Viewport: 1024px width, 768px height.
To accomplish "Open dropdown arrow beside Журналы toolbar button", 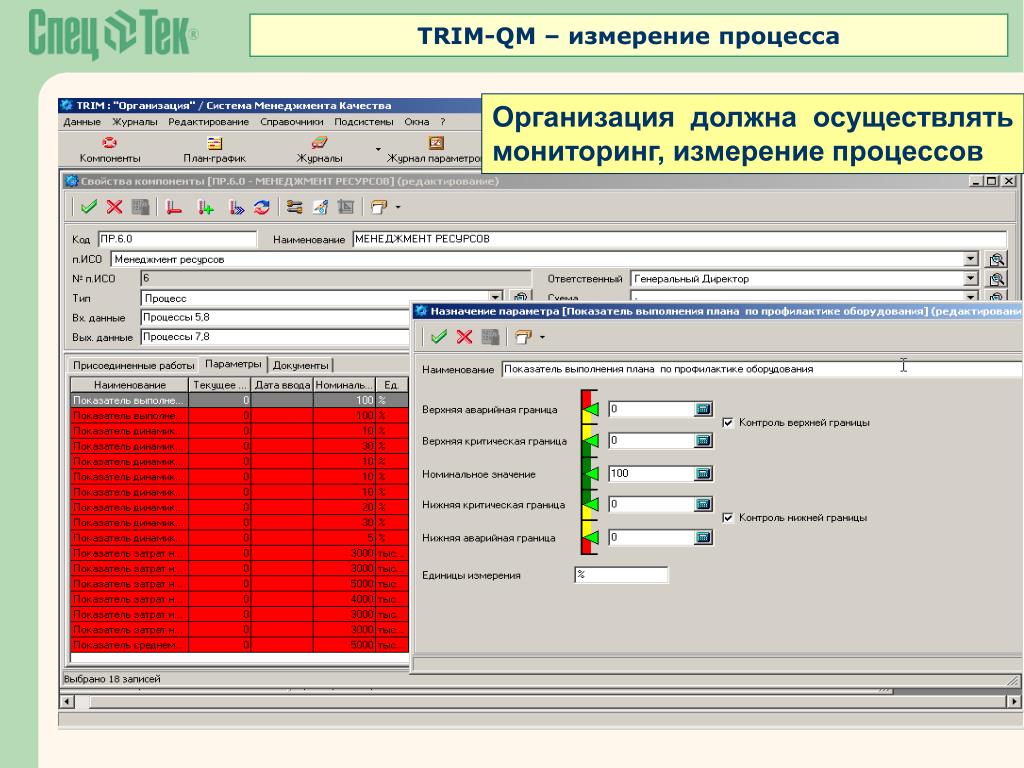I will (x=377, y=150).
